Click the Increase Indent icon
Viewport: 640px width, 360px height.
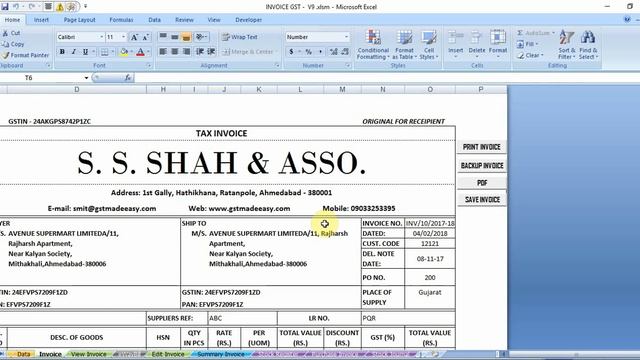pos(211,51)
